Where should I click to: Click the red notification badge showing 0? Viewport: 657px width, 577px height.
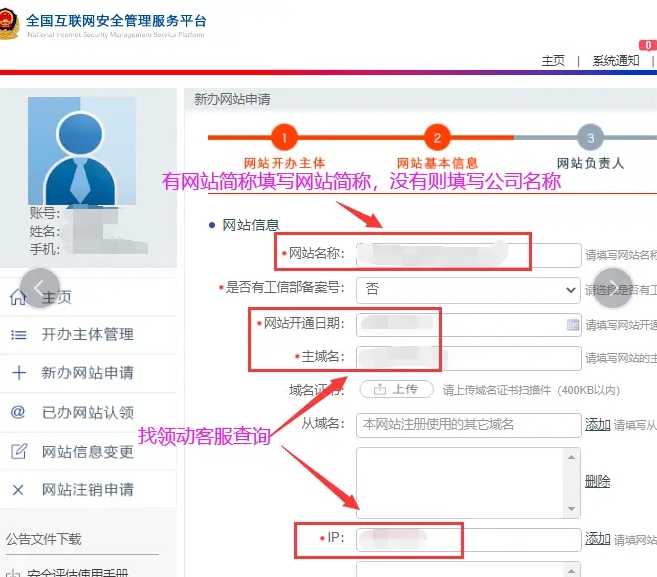click(648, 45)
